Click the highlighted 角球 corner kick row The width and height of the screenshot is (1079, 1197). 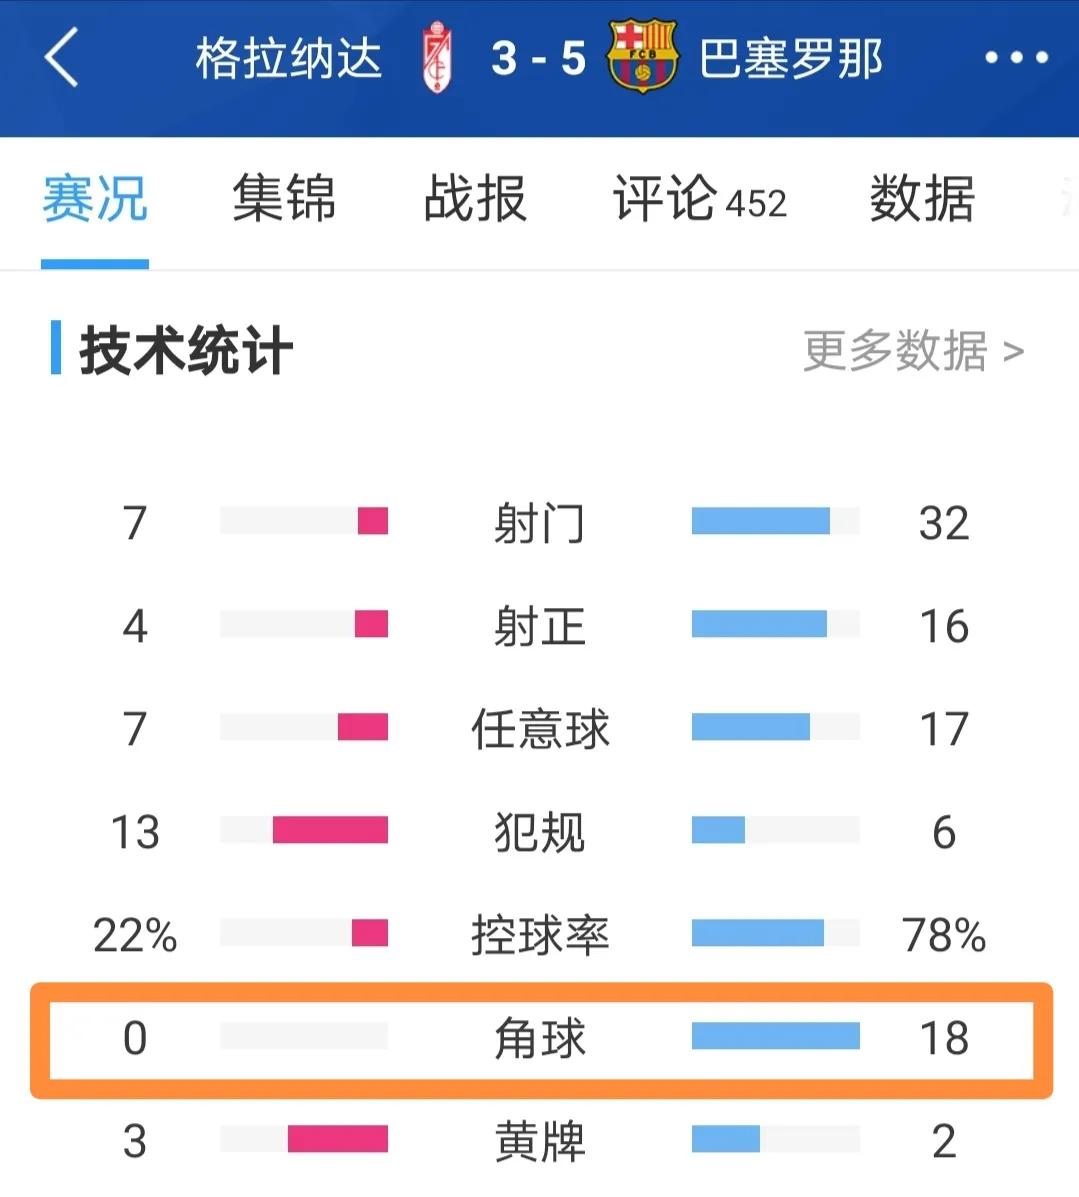click(x=540, y=1038)
